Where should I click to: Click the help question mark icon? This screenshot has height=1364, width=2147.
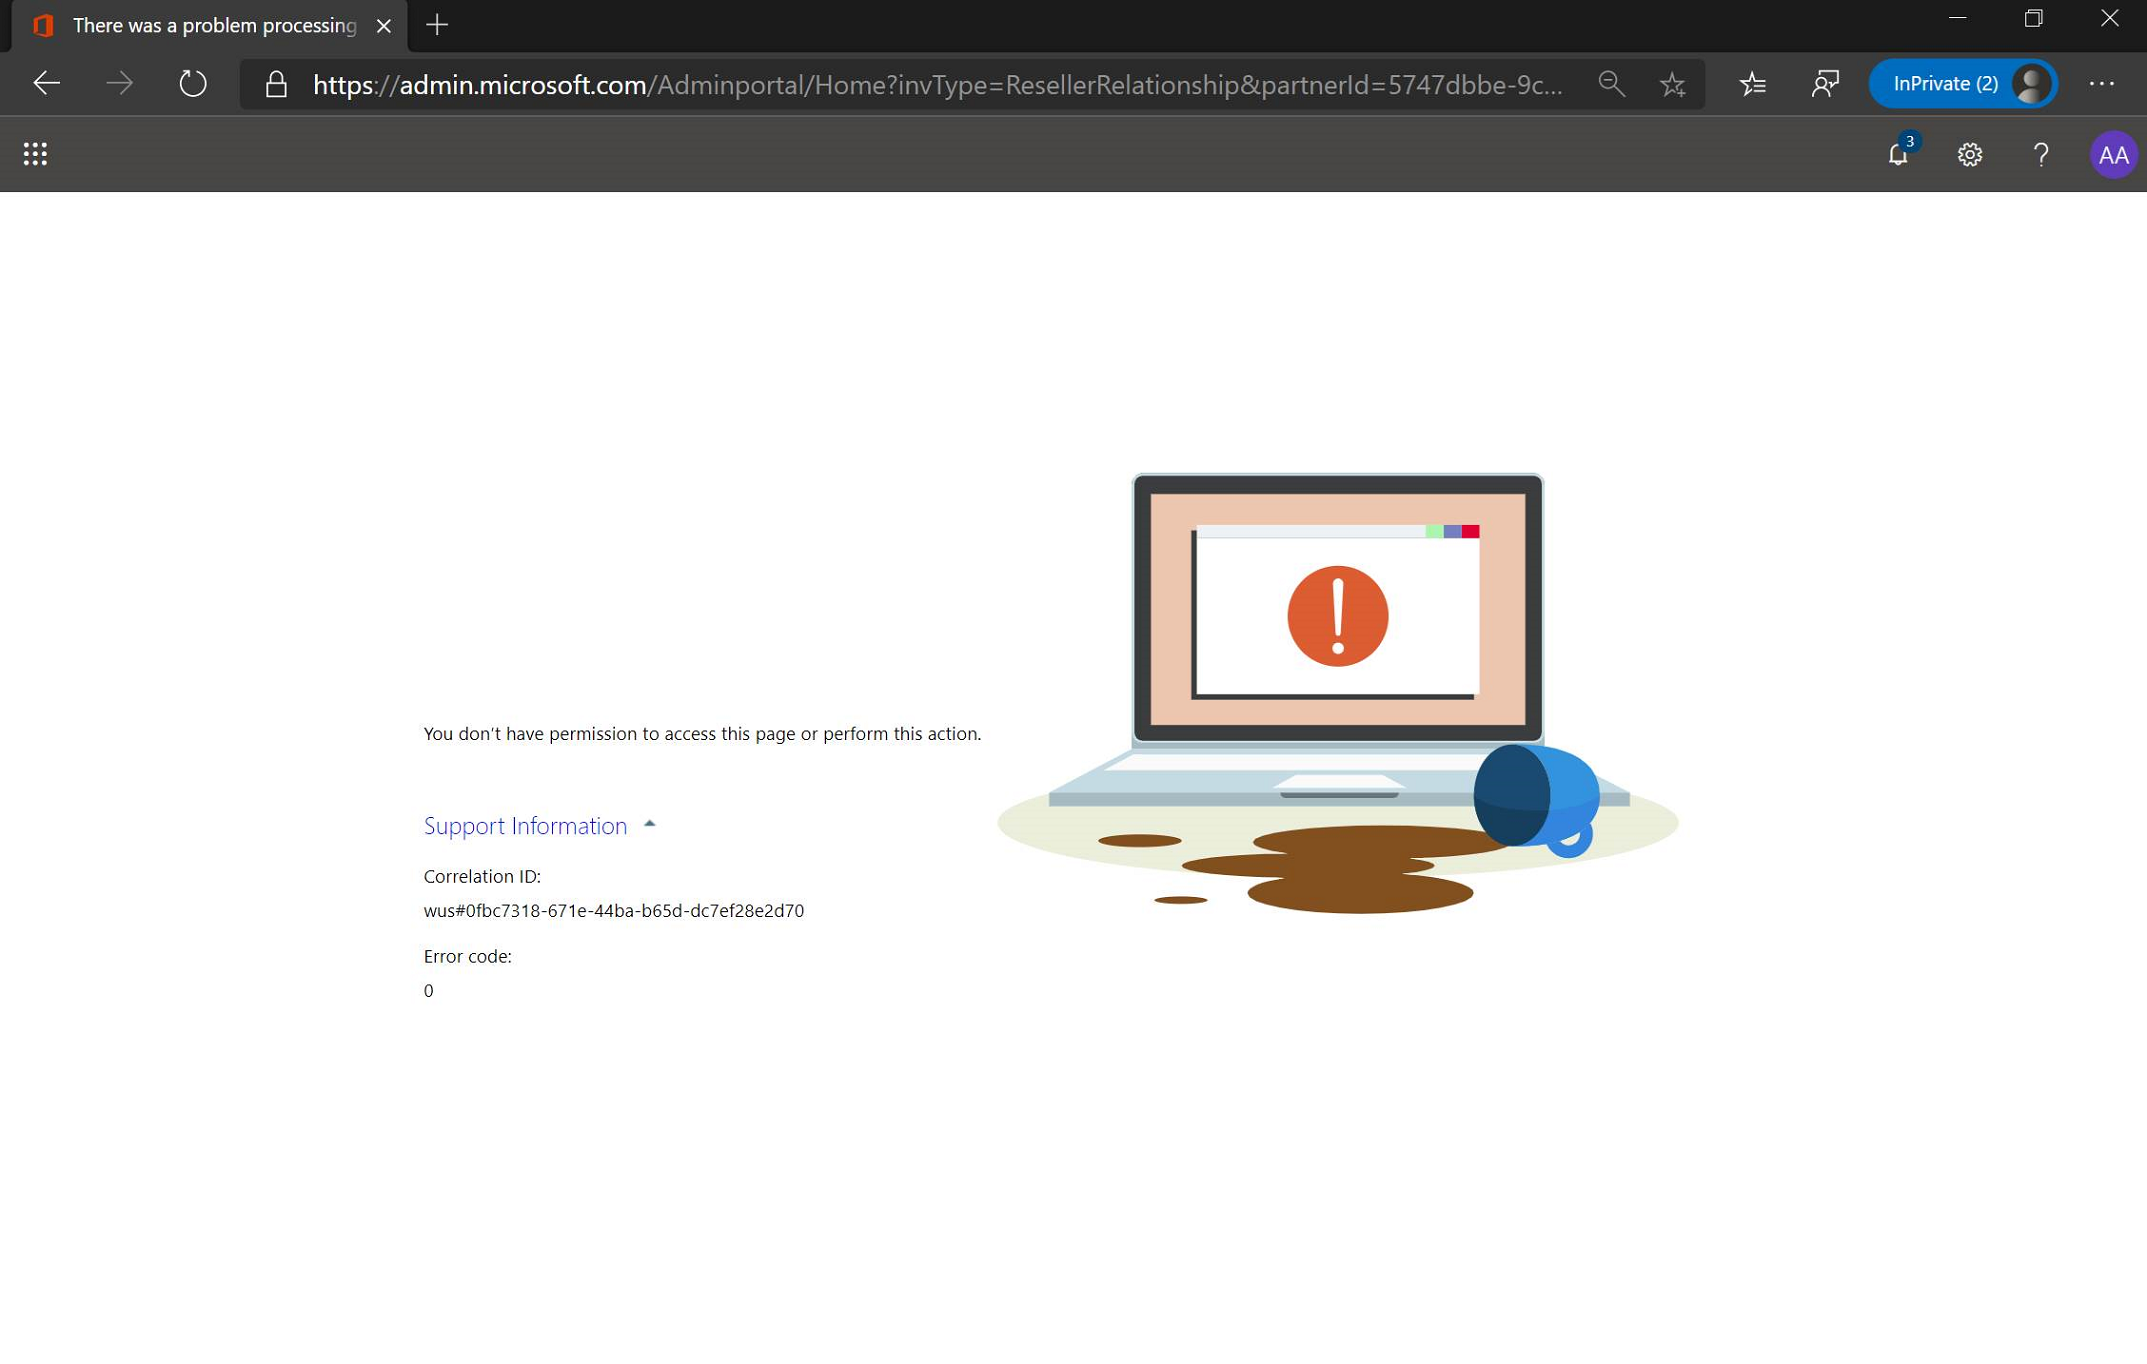pyautogui.click(x=2041, y=153)
